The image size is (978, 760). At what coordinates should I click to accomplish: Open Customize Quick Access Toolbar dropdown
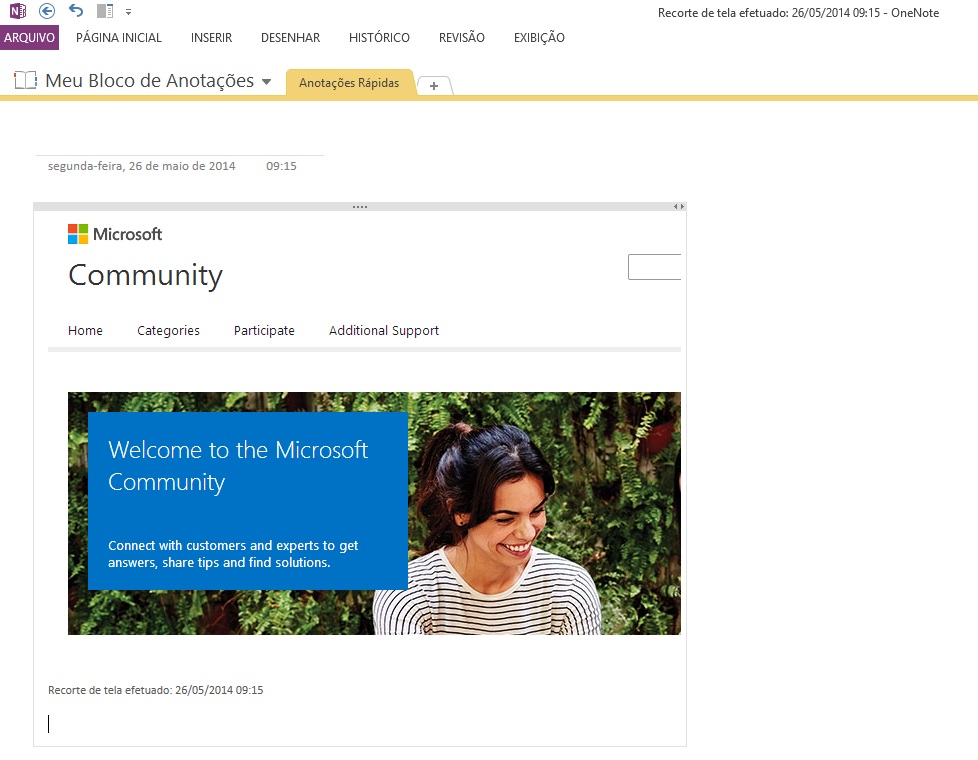click(128, 12)
